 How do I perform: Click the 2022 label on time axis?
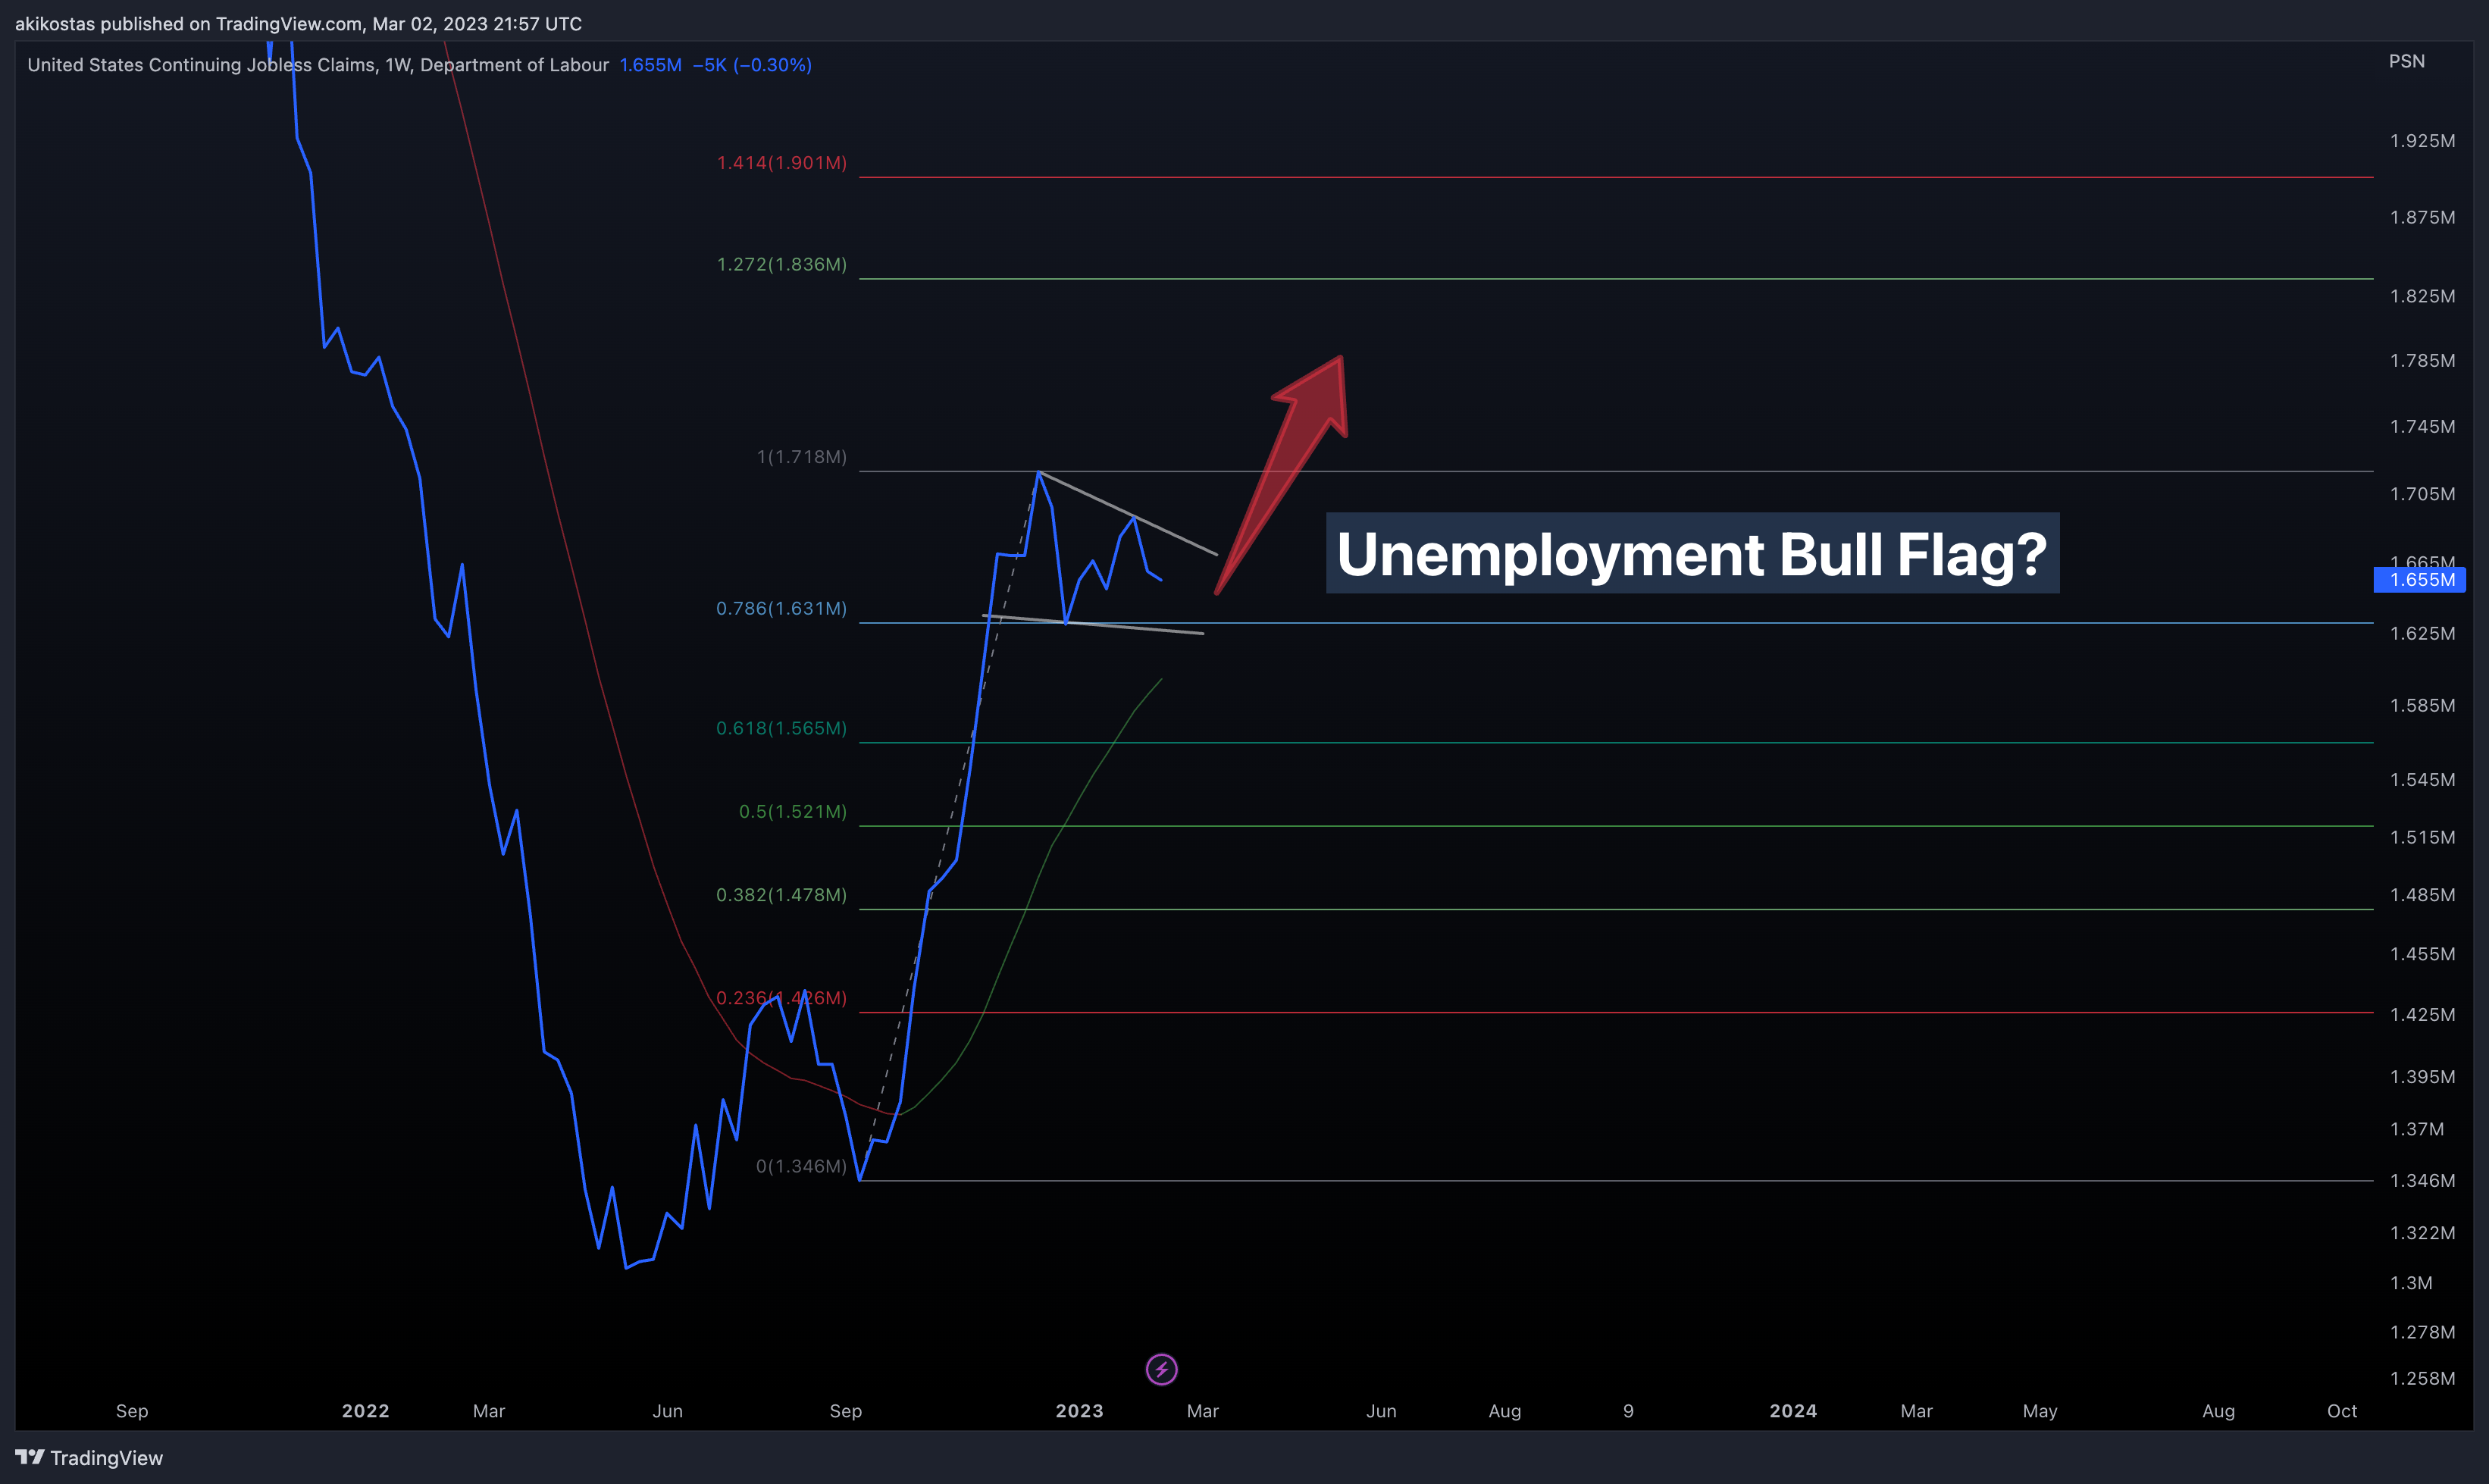(365, 1411)
